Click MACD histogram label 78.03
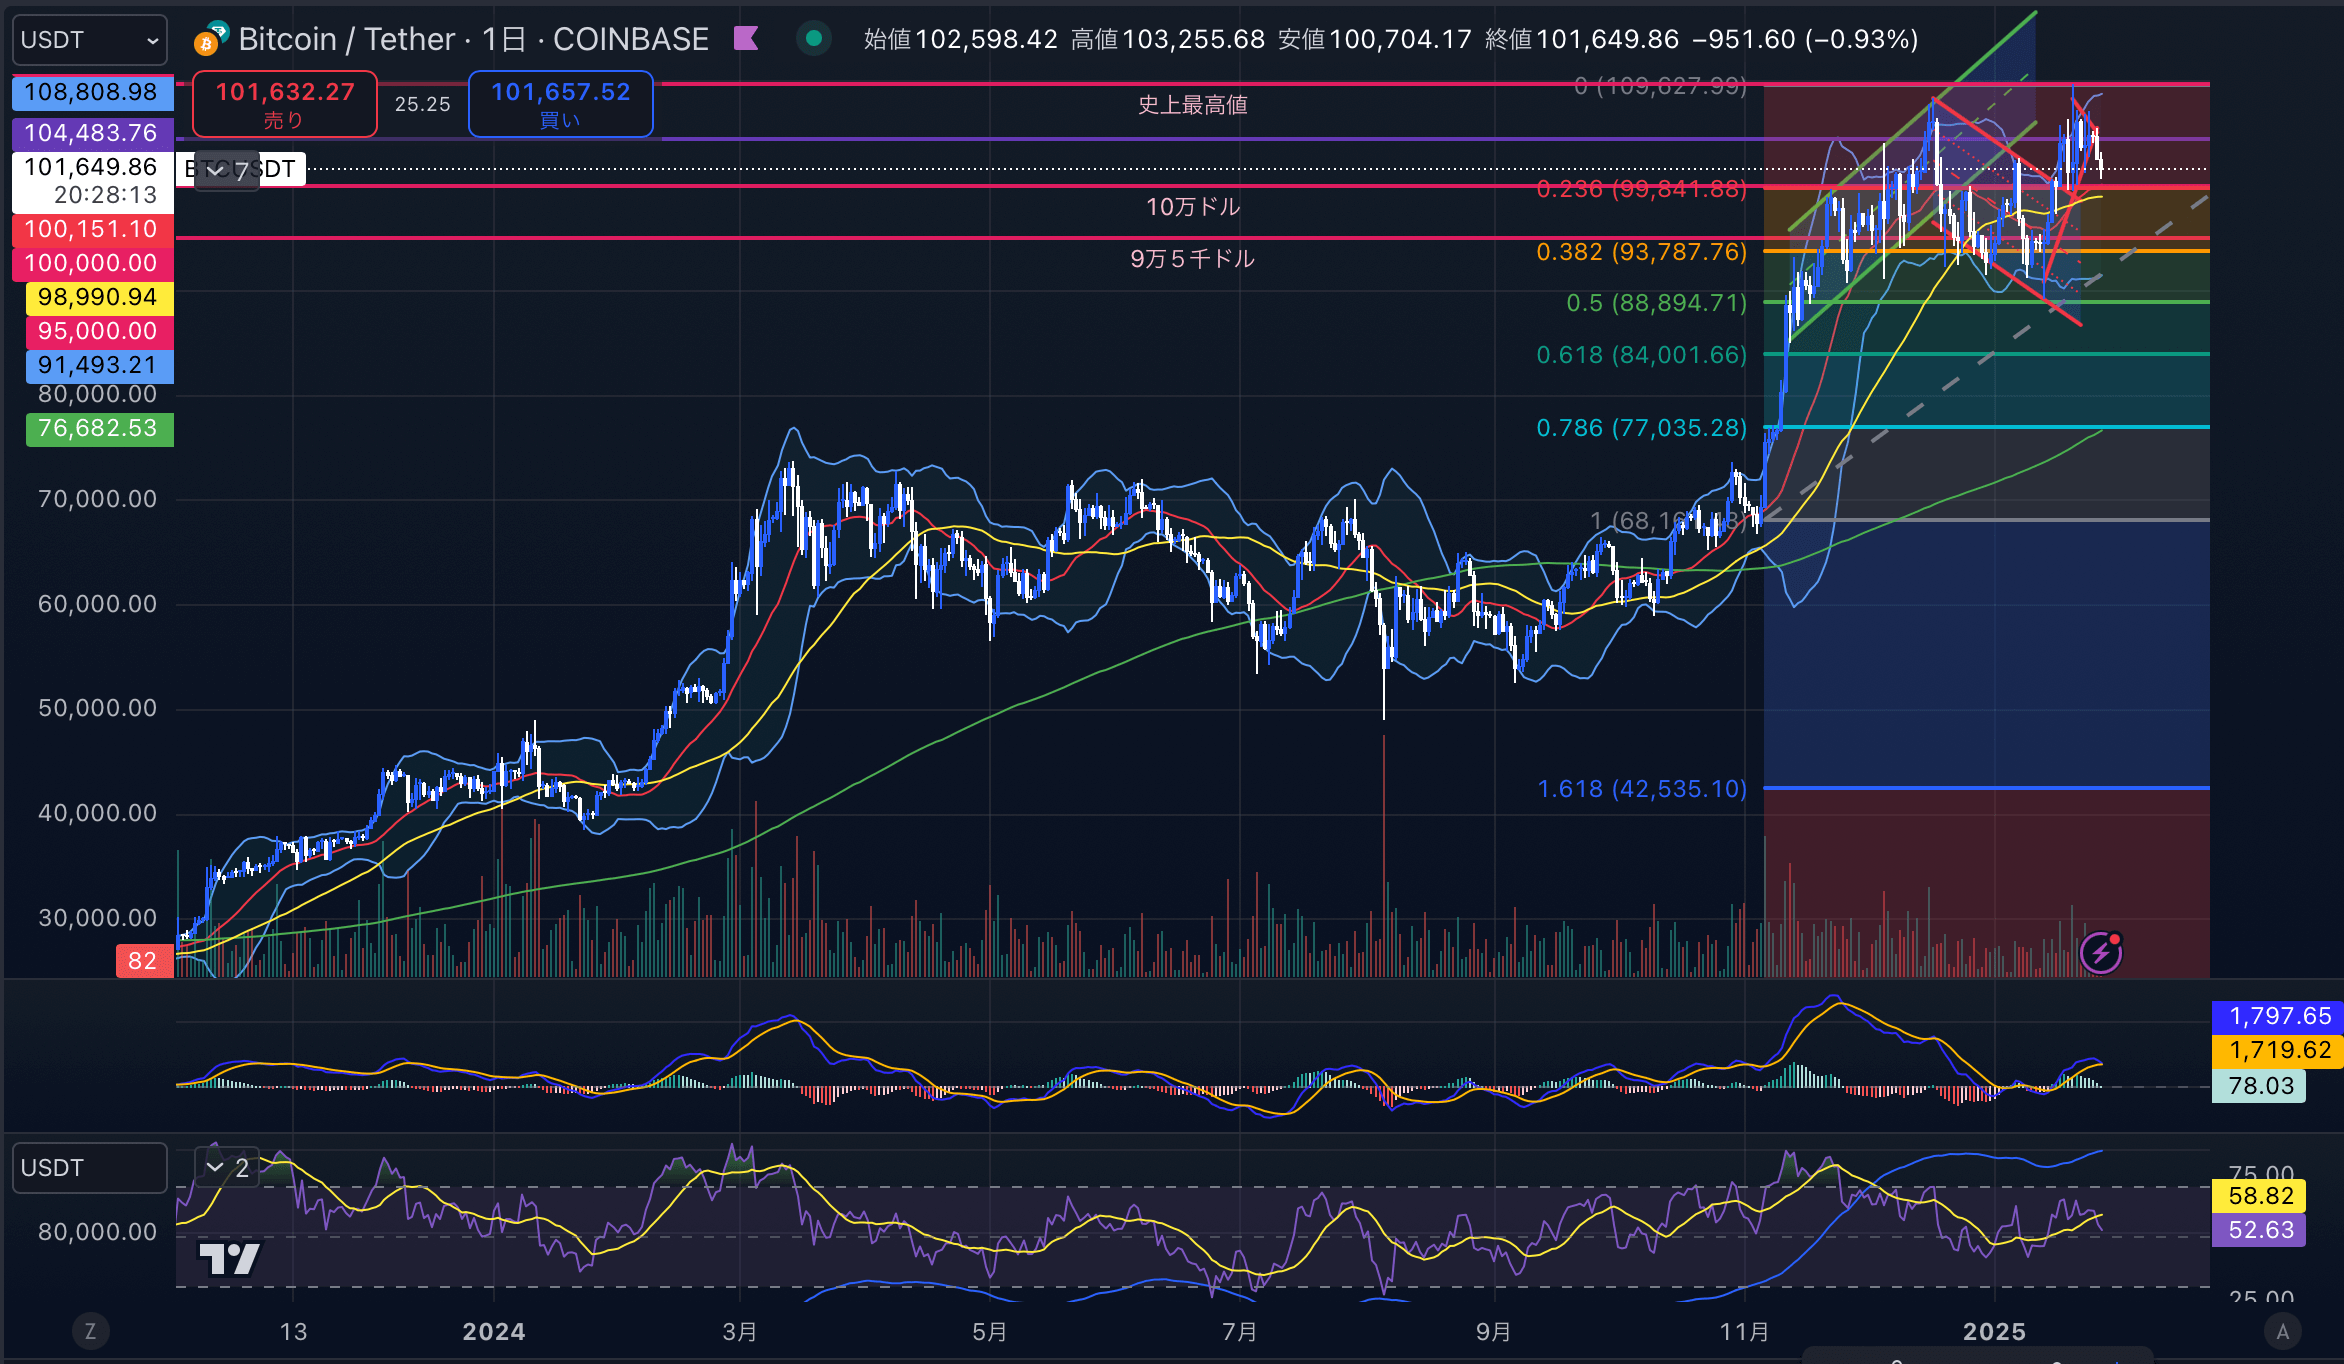 pos(2260,1086)
